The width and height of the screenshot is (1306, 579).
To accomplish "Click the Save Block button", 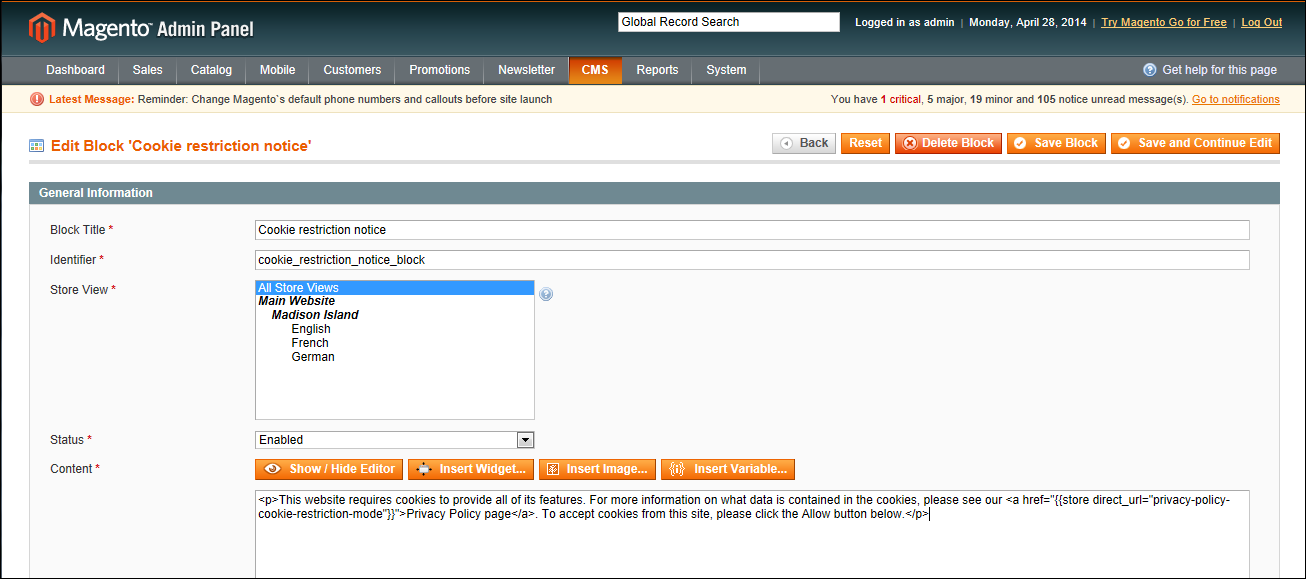I will coord(1056,143).
